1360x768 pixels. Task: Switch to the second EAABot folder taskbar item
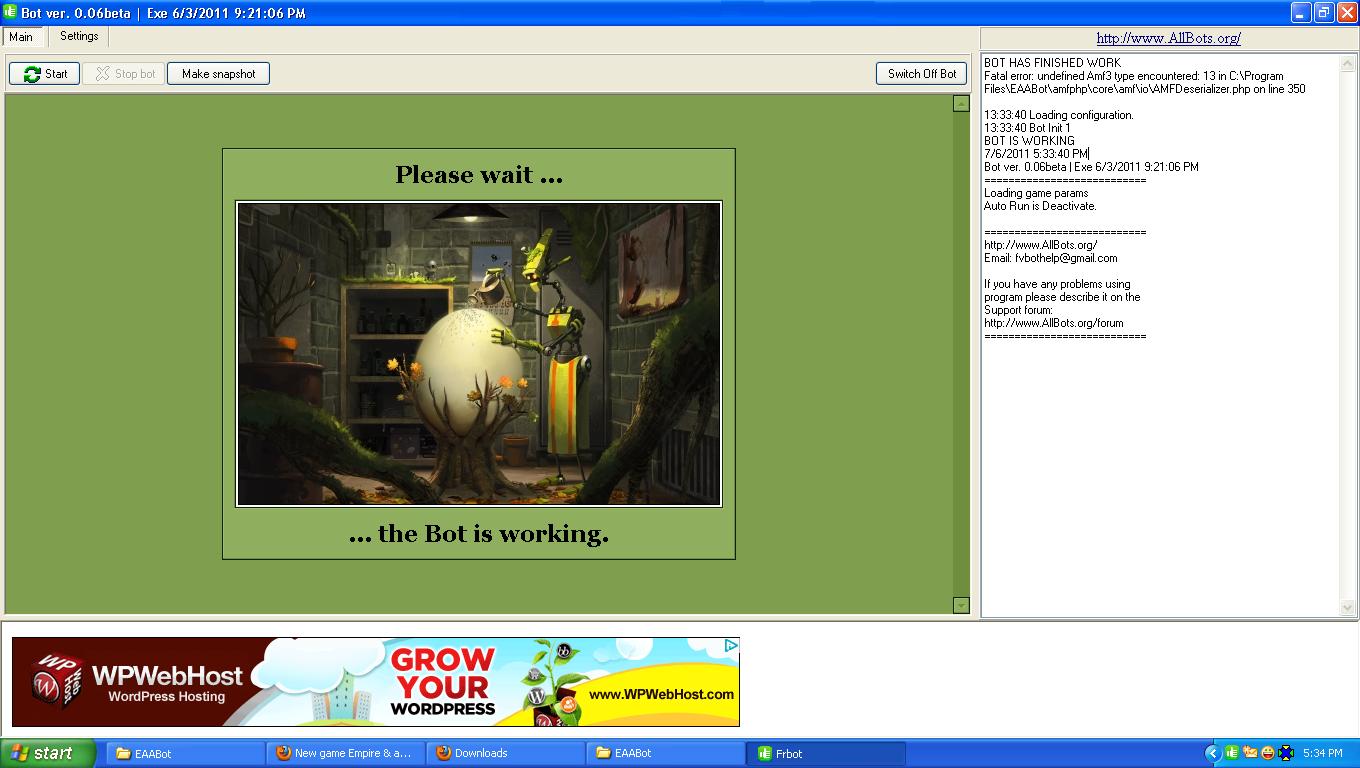(x=665, y=753)
